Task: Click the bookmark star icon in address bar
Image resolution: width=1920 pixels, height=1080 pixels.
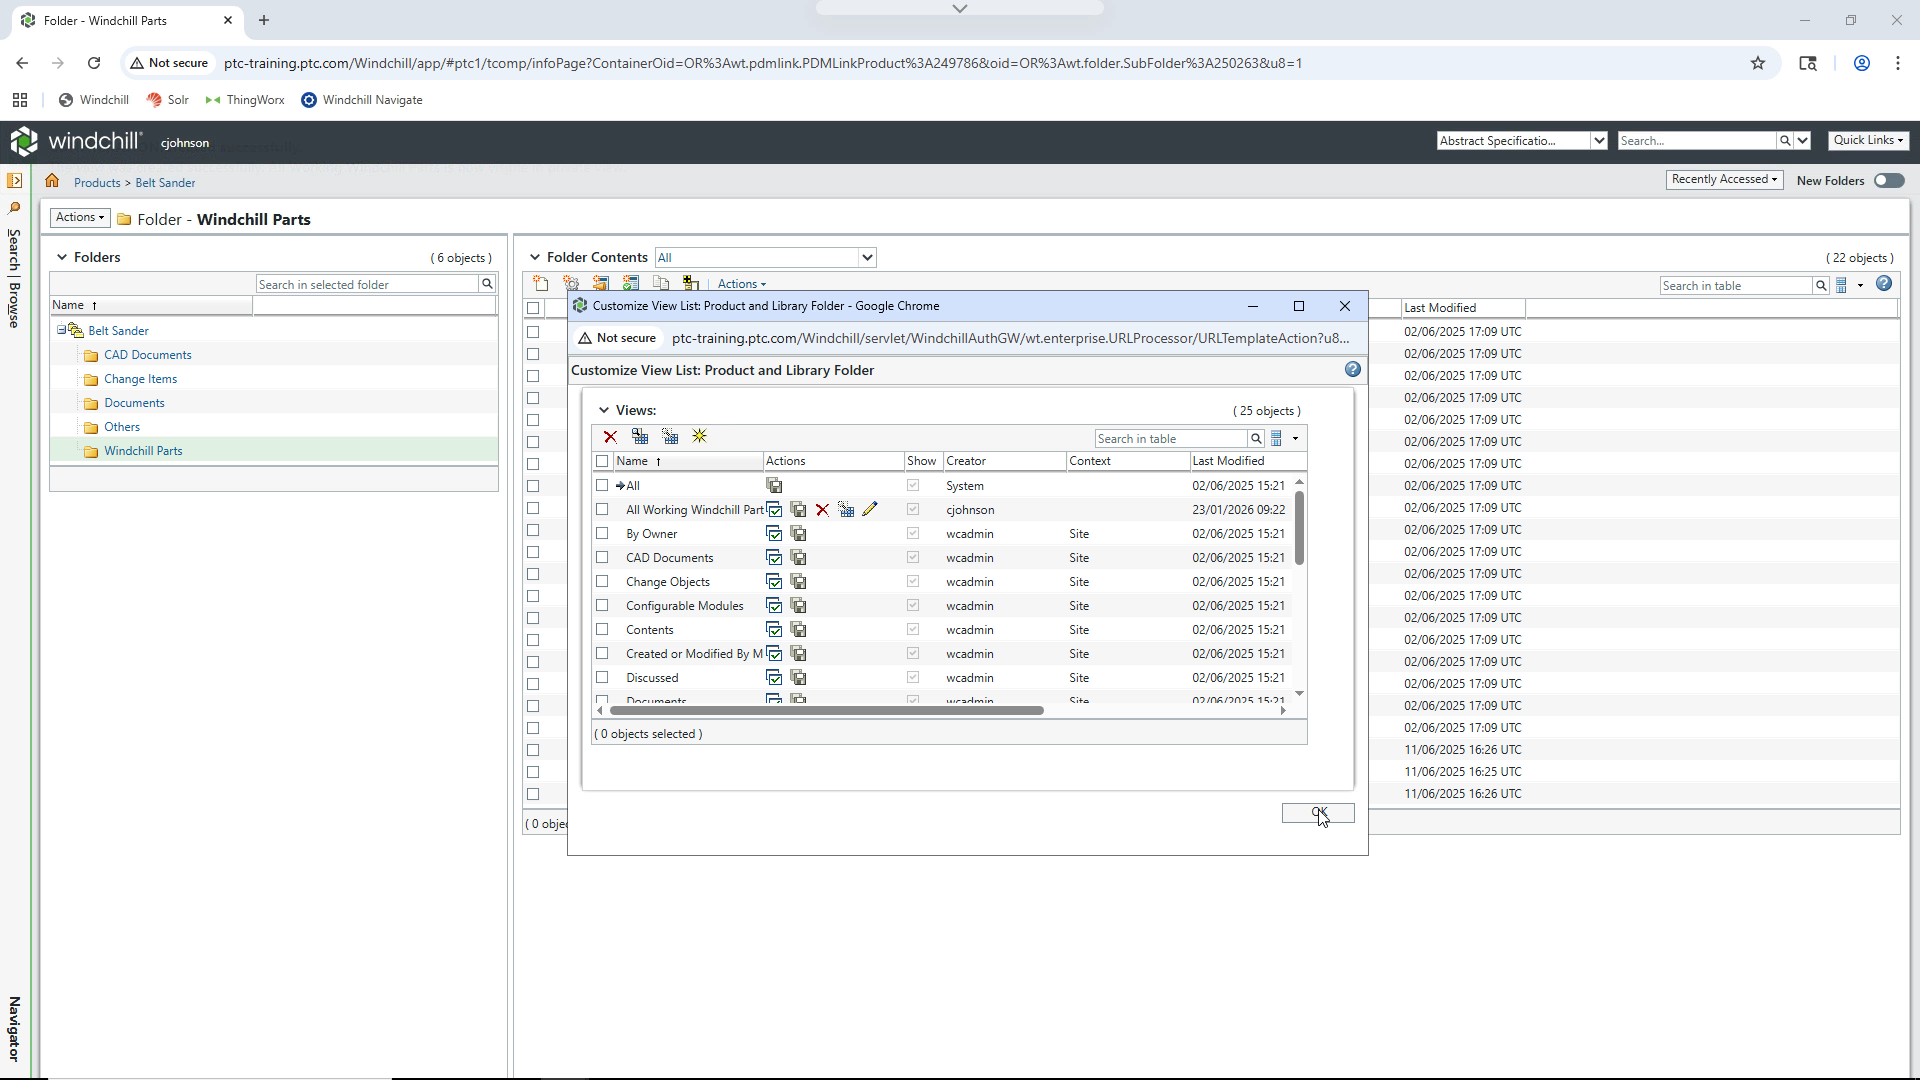Action: 1758,63
